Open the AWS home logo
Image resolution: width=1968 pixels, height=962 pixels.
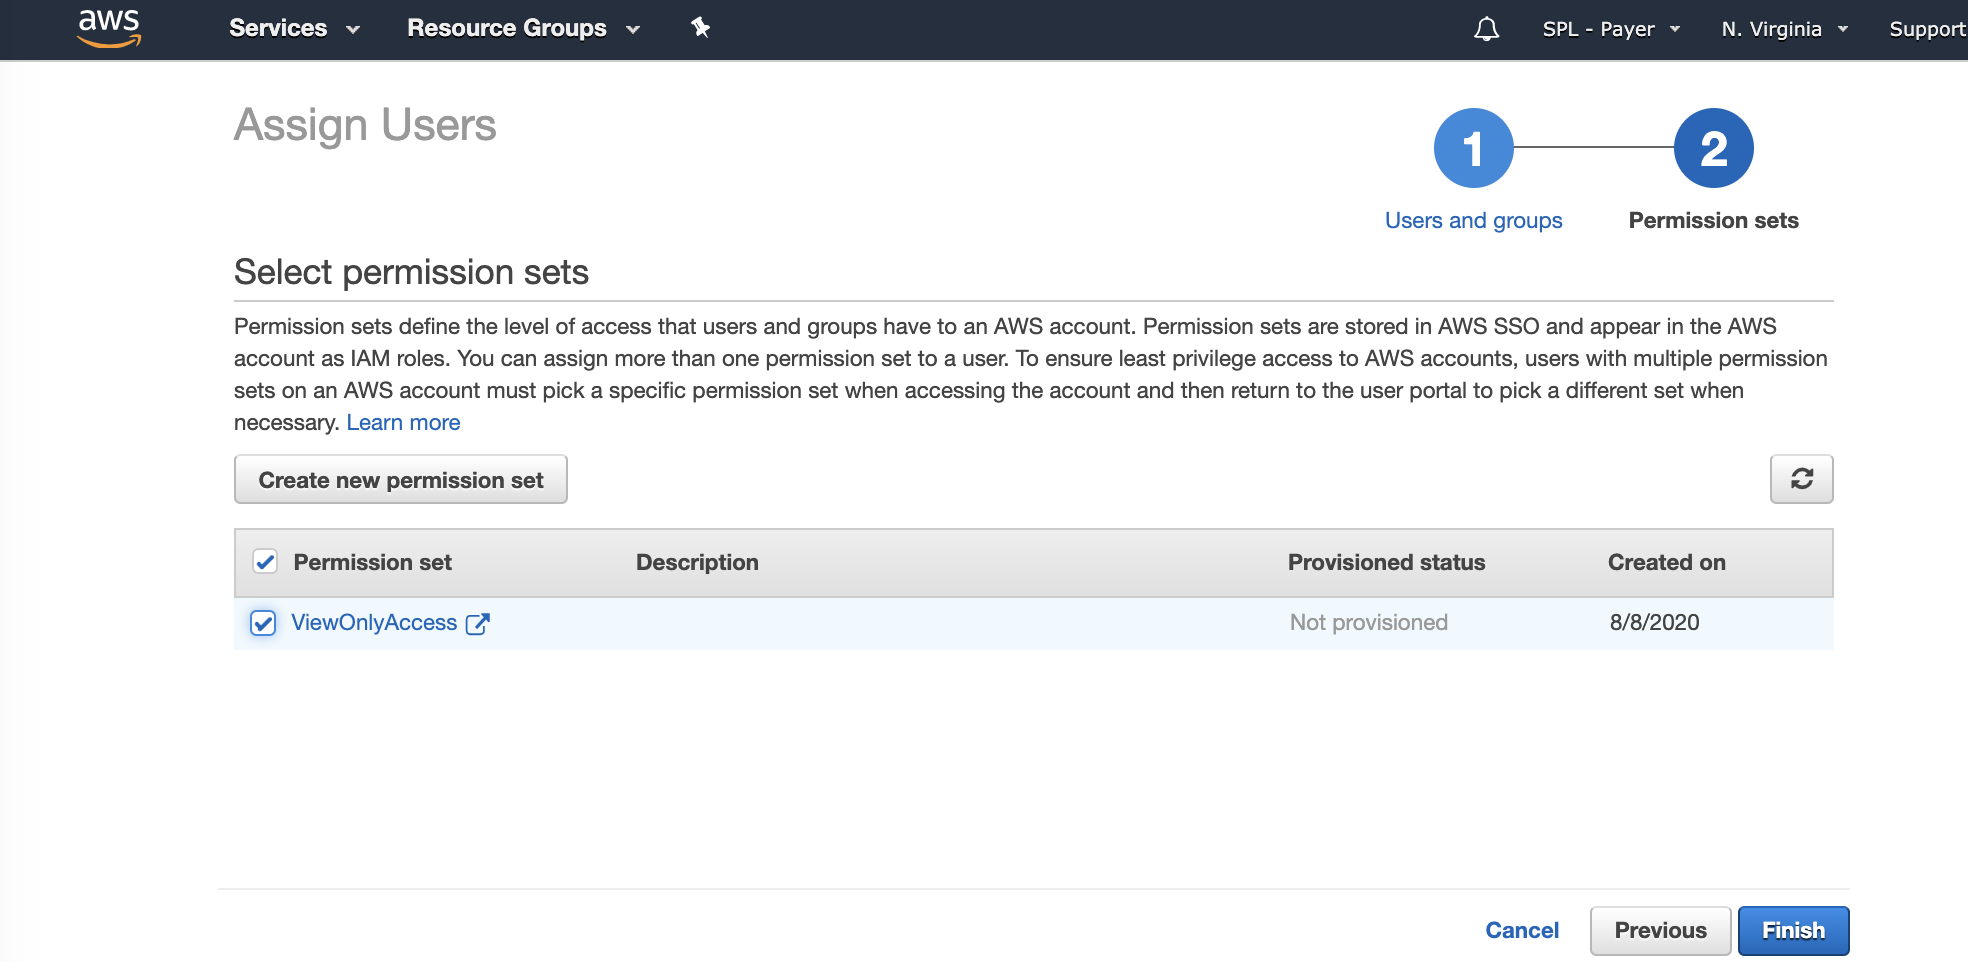(x=109, y=28)
